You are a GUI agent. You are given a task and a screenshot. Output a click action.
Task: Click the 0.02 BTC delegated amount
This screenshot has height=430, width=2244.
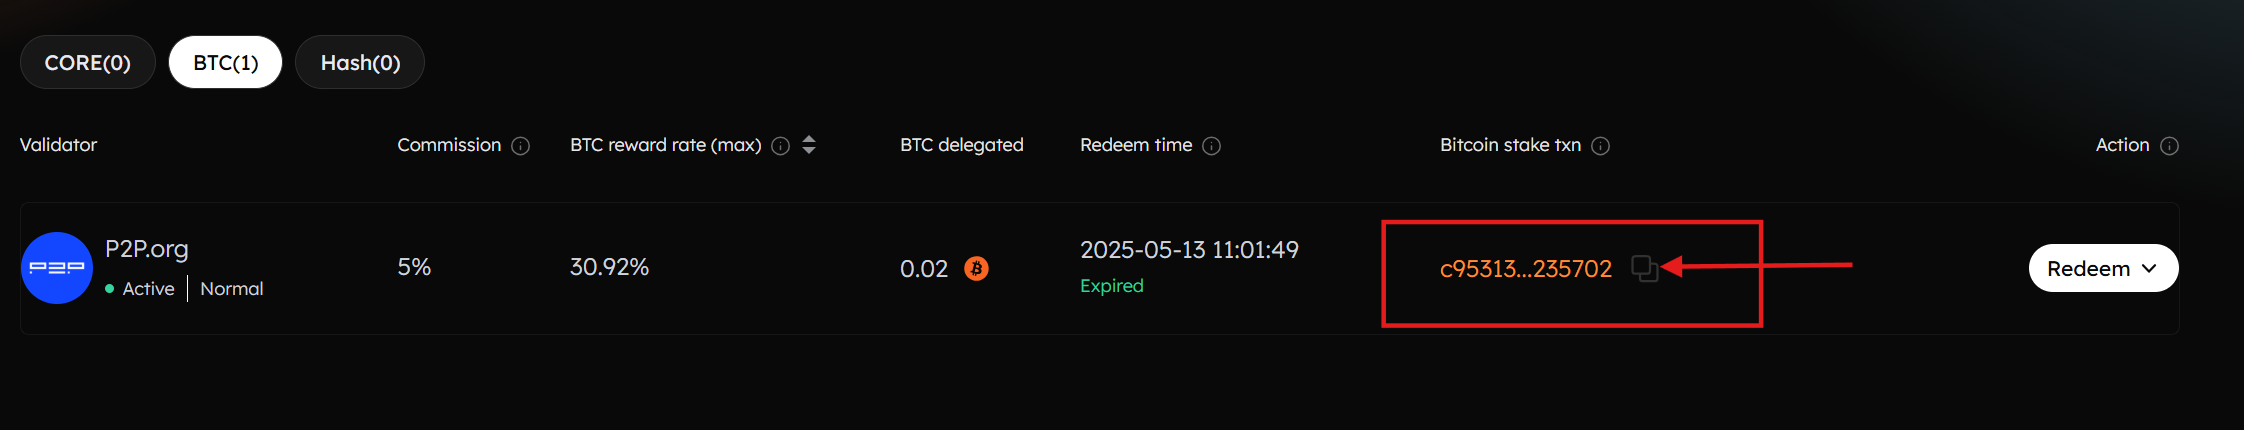[923, 268]
